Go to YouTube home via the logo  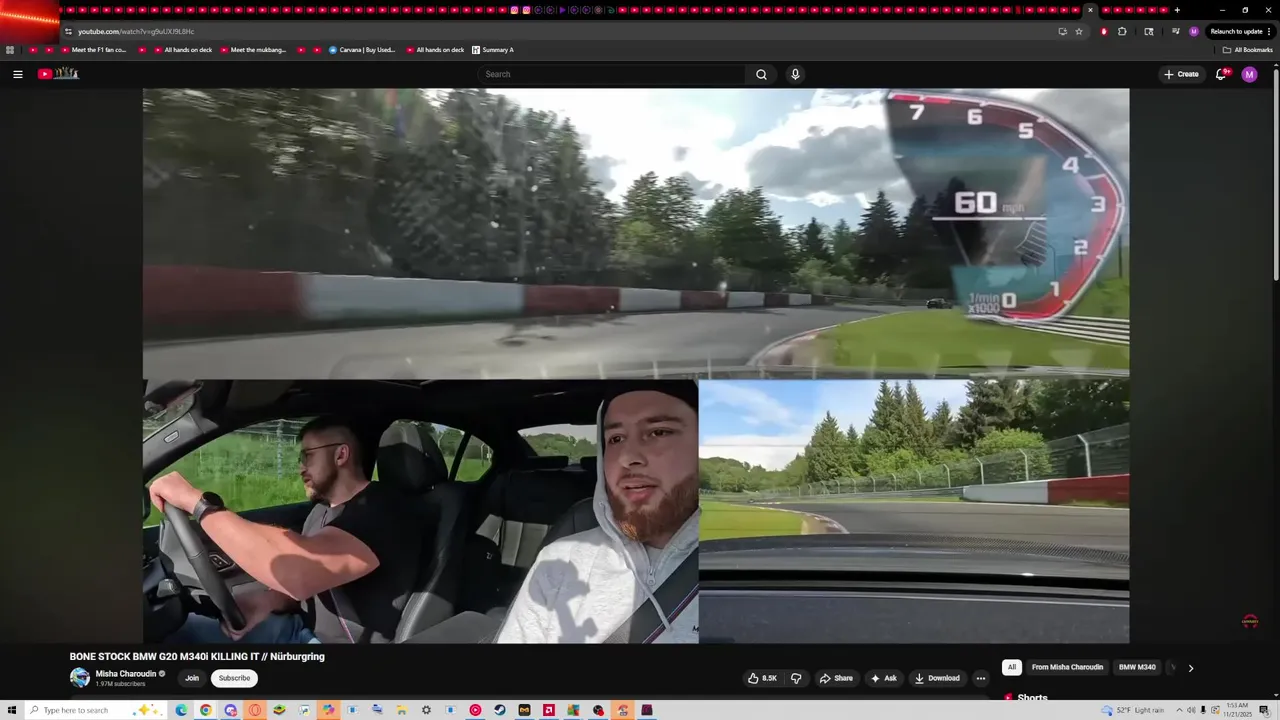point(58,73)
